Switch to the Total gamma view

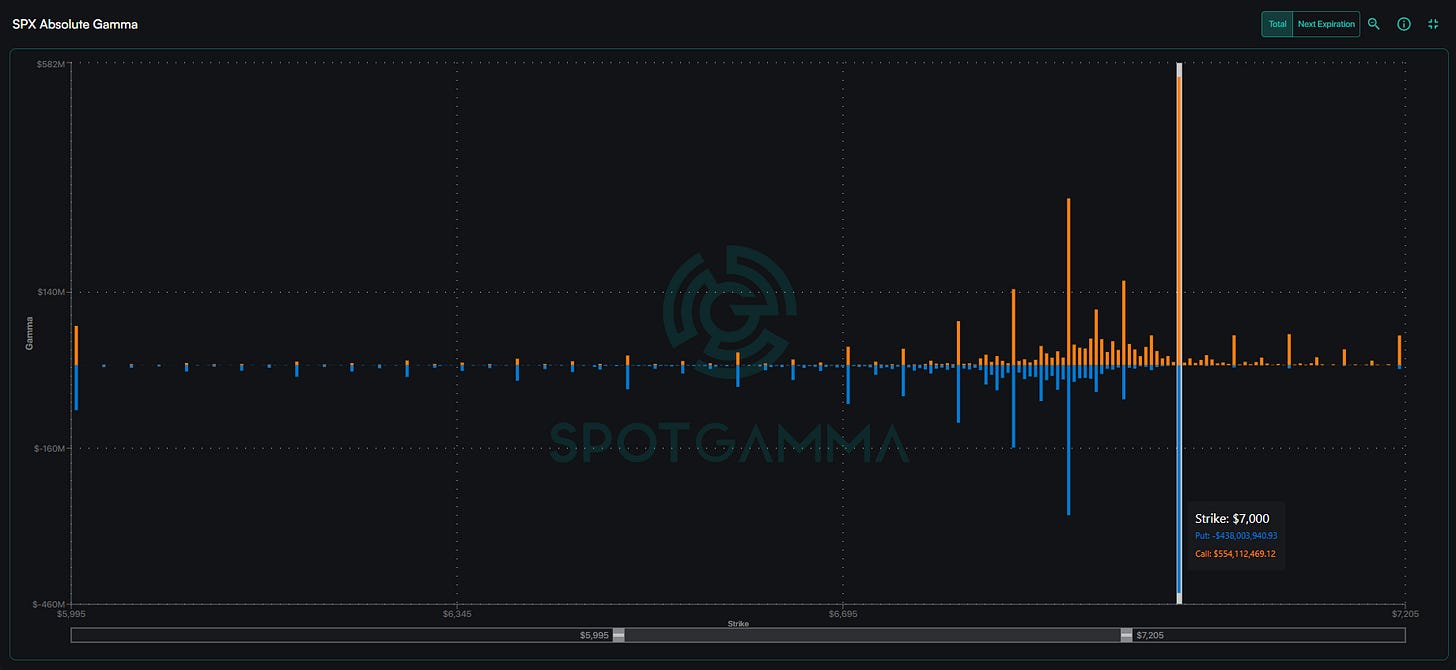tap(1277, 24)
